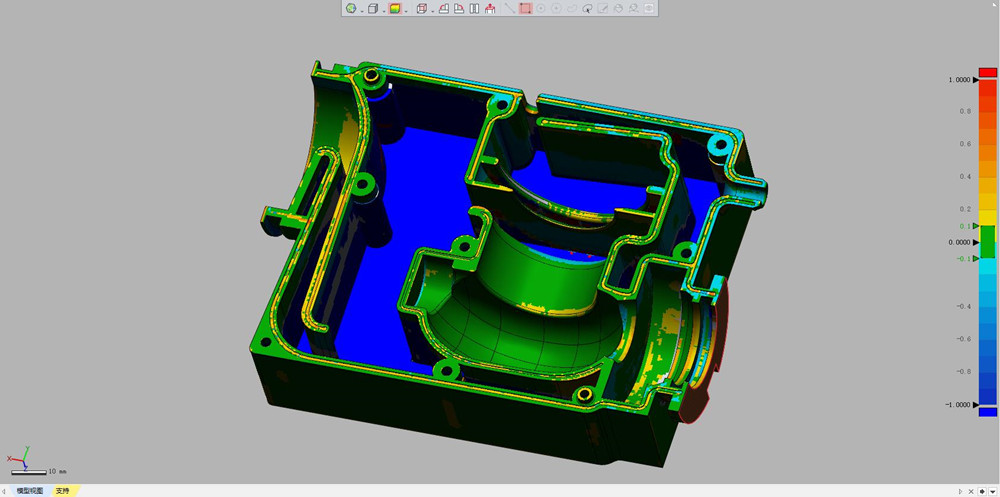Expand dropdown next to 3D box icon
The height and width of the screenshot is (497, 1000).
(x=383, y=10)
